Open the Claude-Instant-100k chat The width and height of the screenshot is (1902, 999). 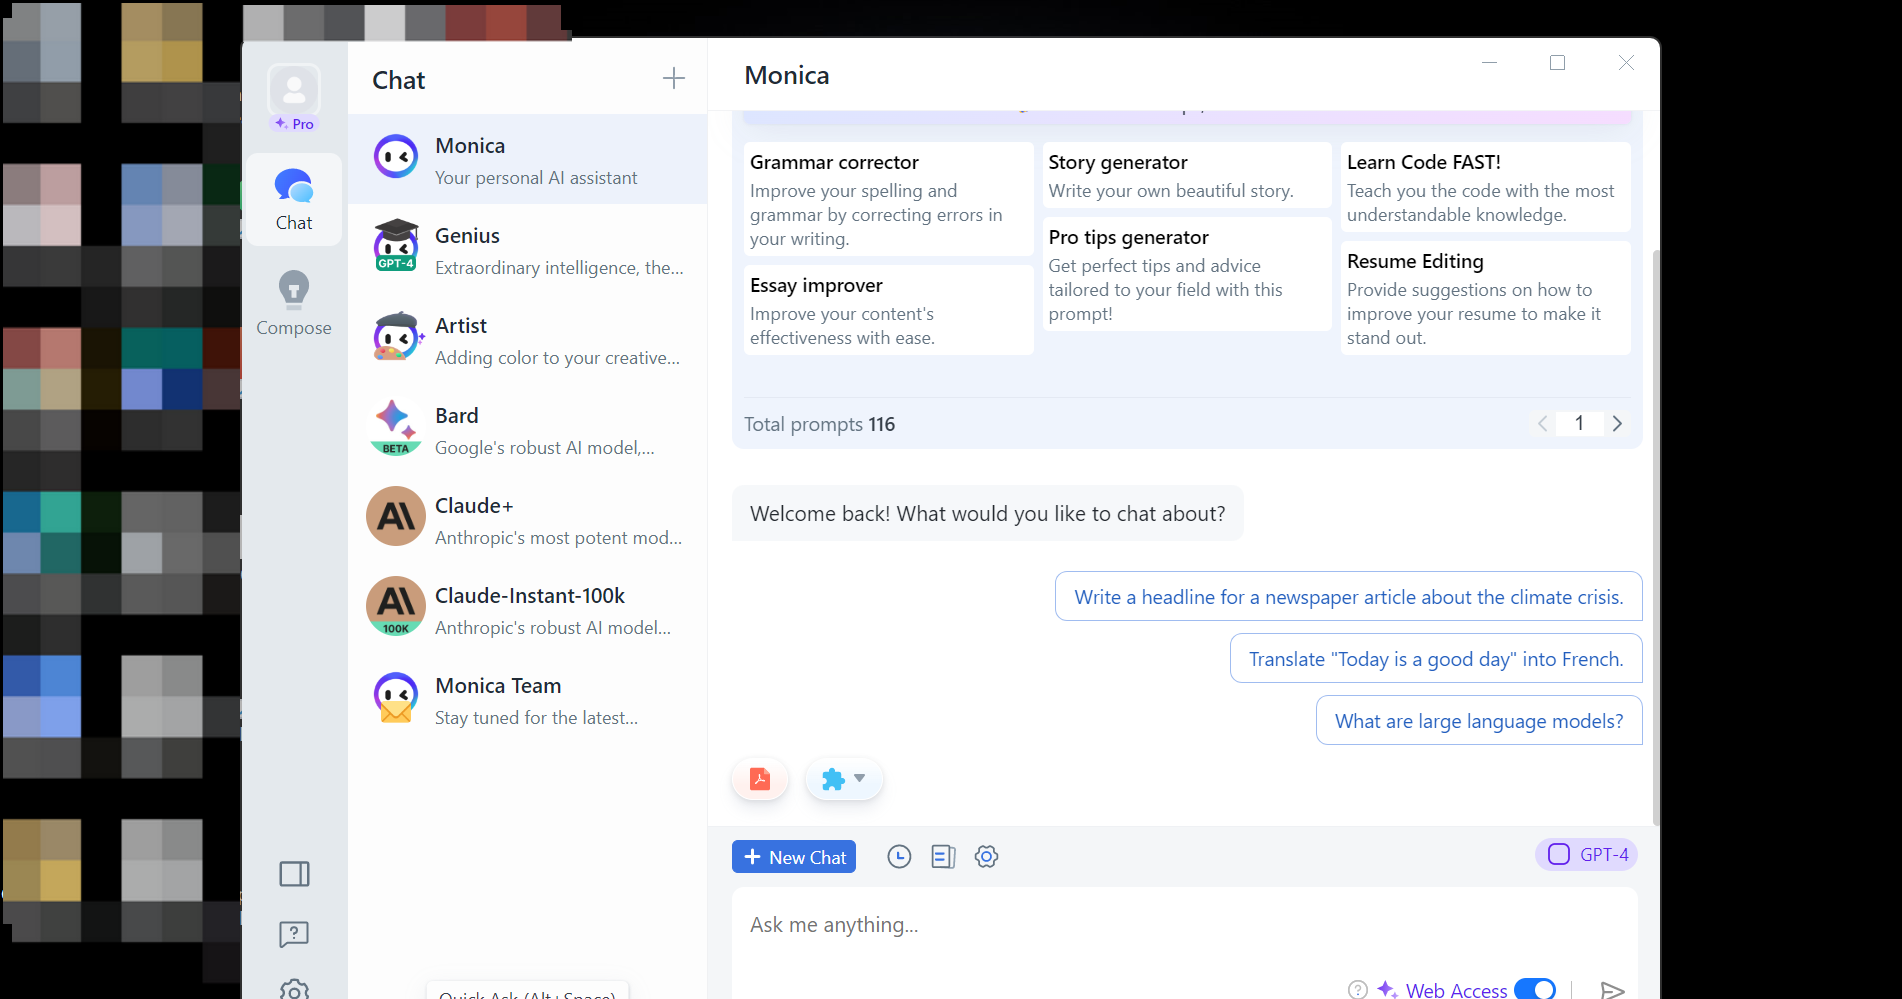[528, 610]
